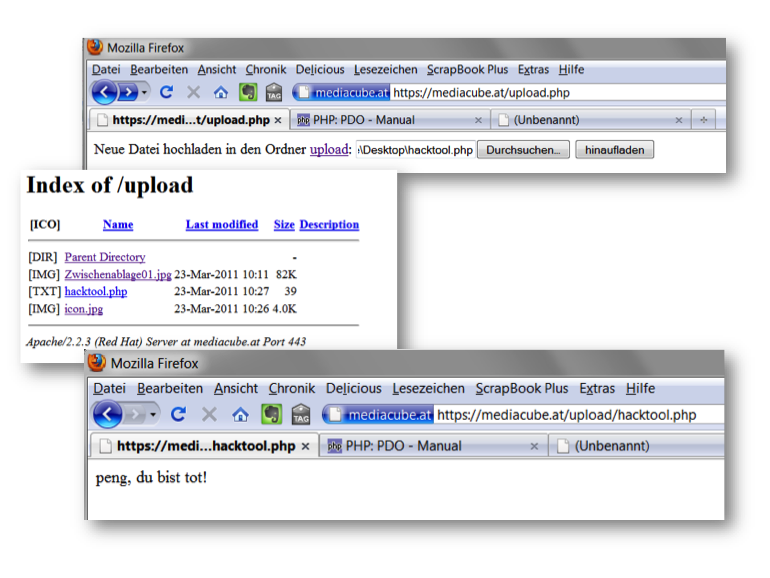Screen dimensions: 770x578
Task: Open Delicious menu in bottom Firefox window
Action: pos(354,388)
